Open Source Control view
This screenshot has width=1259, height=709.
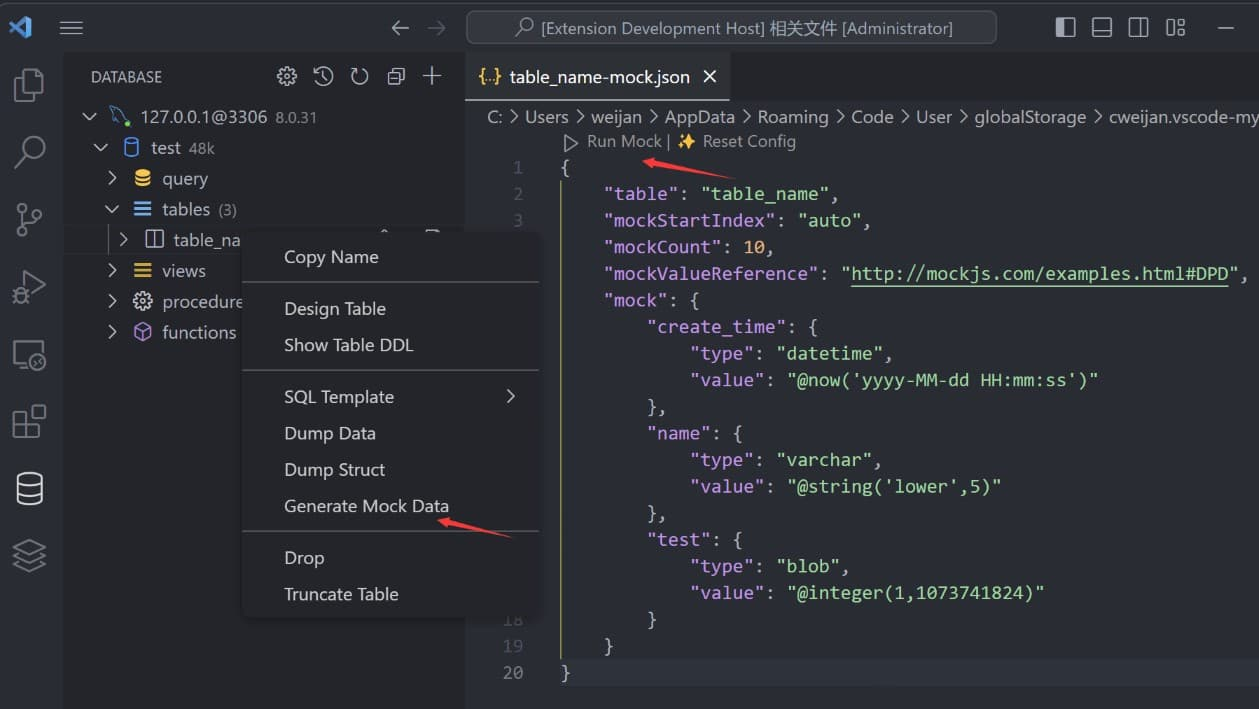pyautogui.click(x=29, y=219)
